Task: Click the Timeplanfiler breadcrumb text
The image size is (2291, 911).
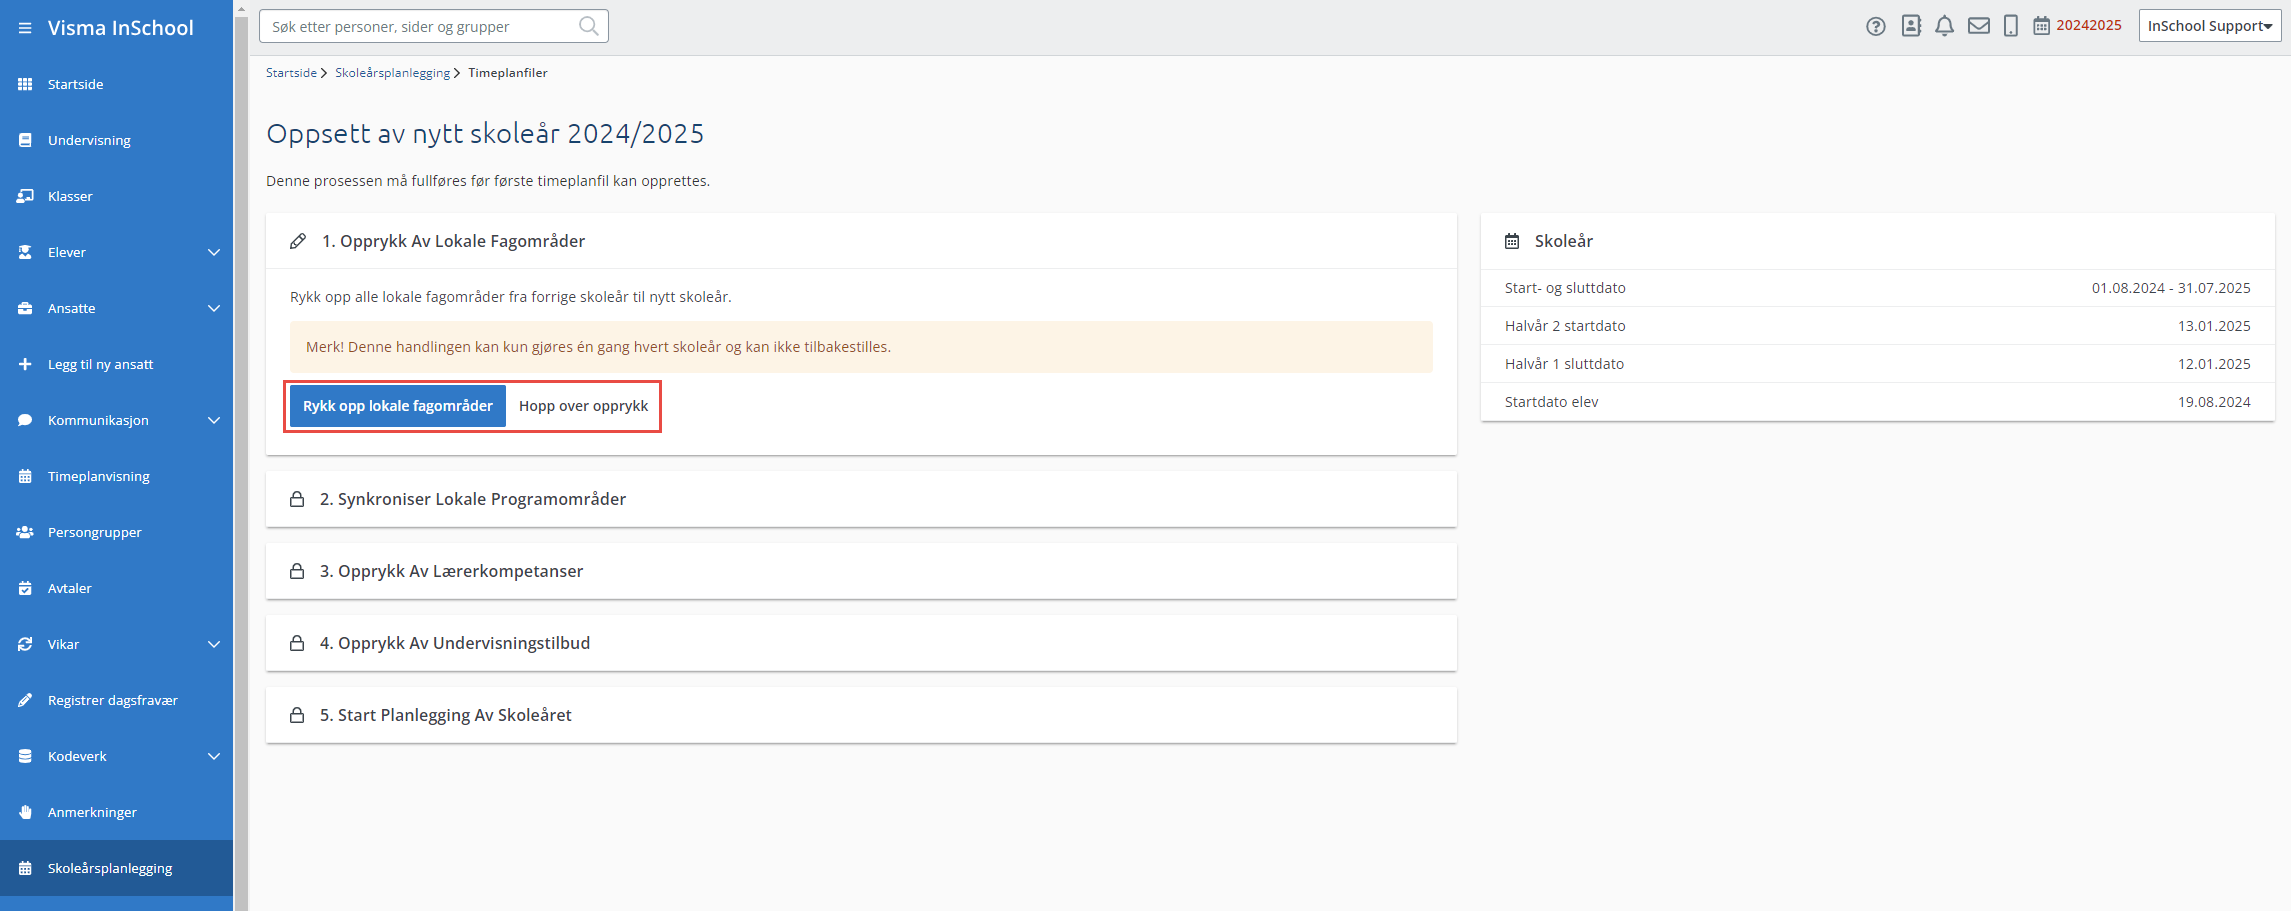Action: pos(507,73)
